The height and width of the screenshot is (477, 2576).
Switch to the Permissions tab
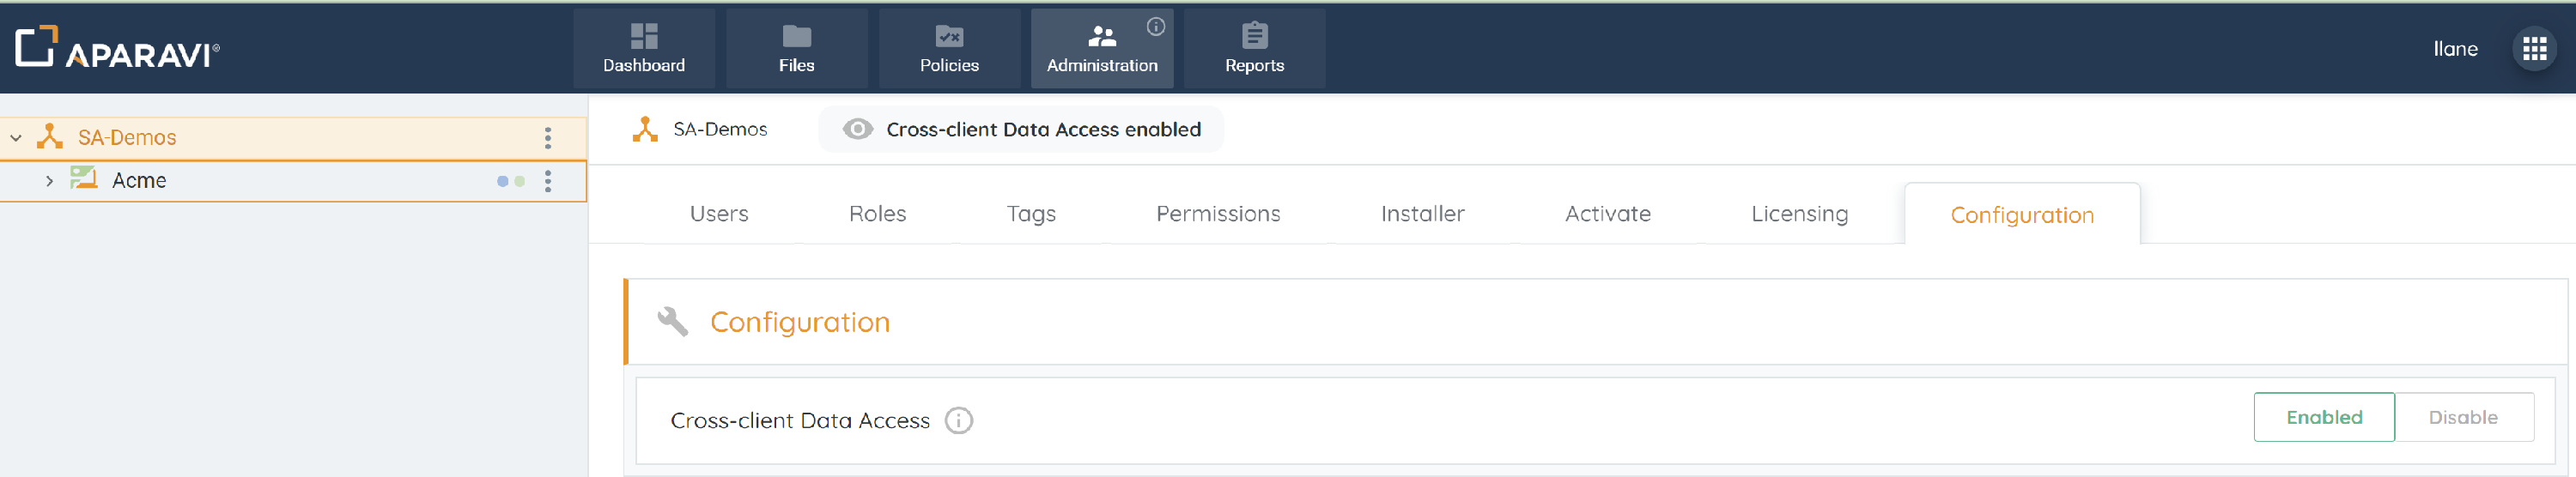1217,214
